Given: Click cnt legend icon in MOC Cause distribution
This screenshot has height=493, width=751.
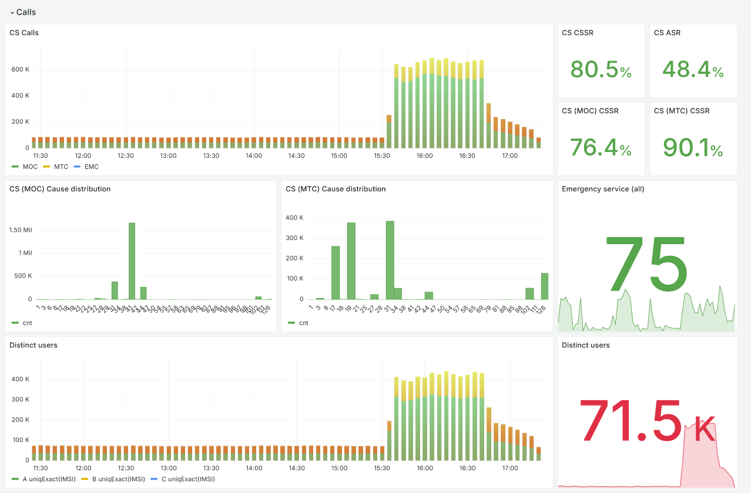Looking at the screenshot, I should coord(15,323).
